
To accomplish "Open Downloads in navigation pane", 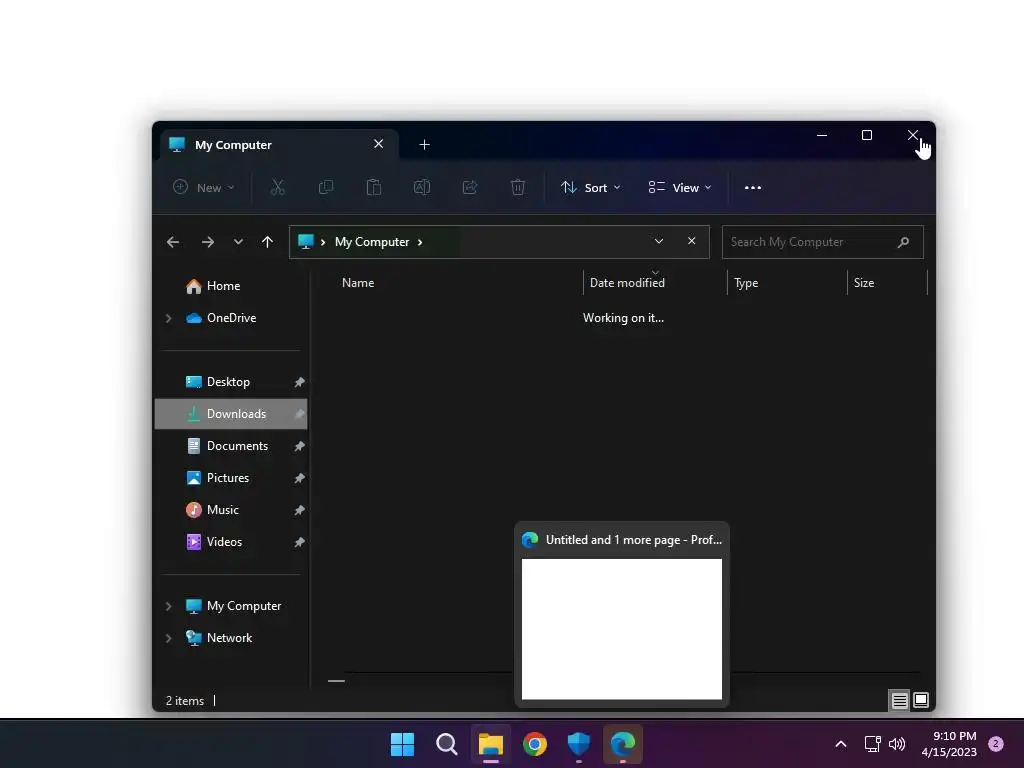I will coord(231,414).
